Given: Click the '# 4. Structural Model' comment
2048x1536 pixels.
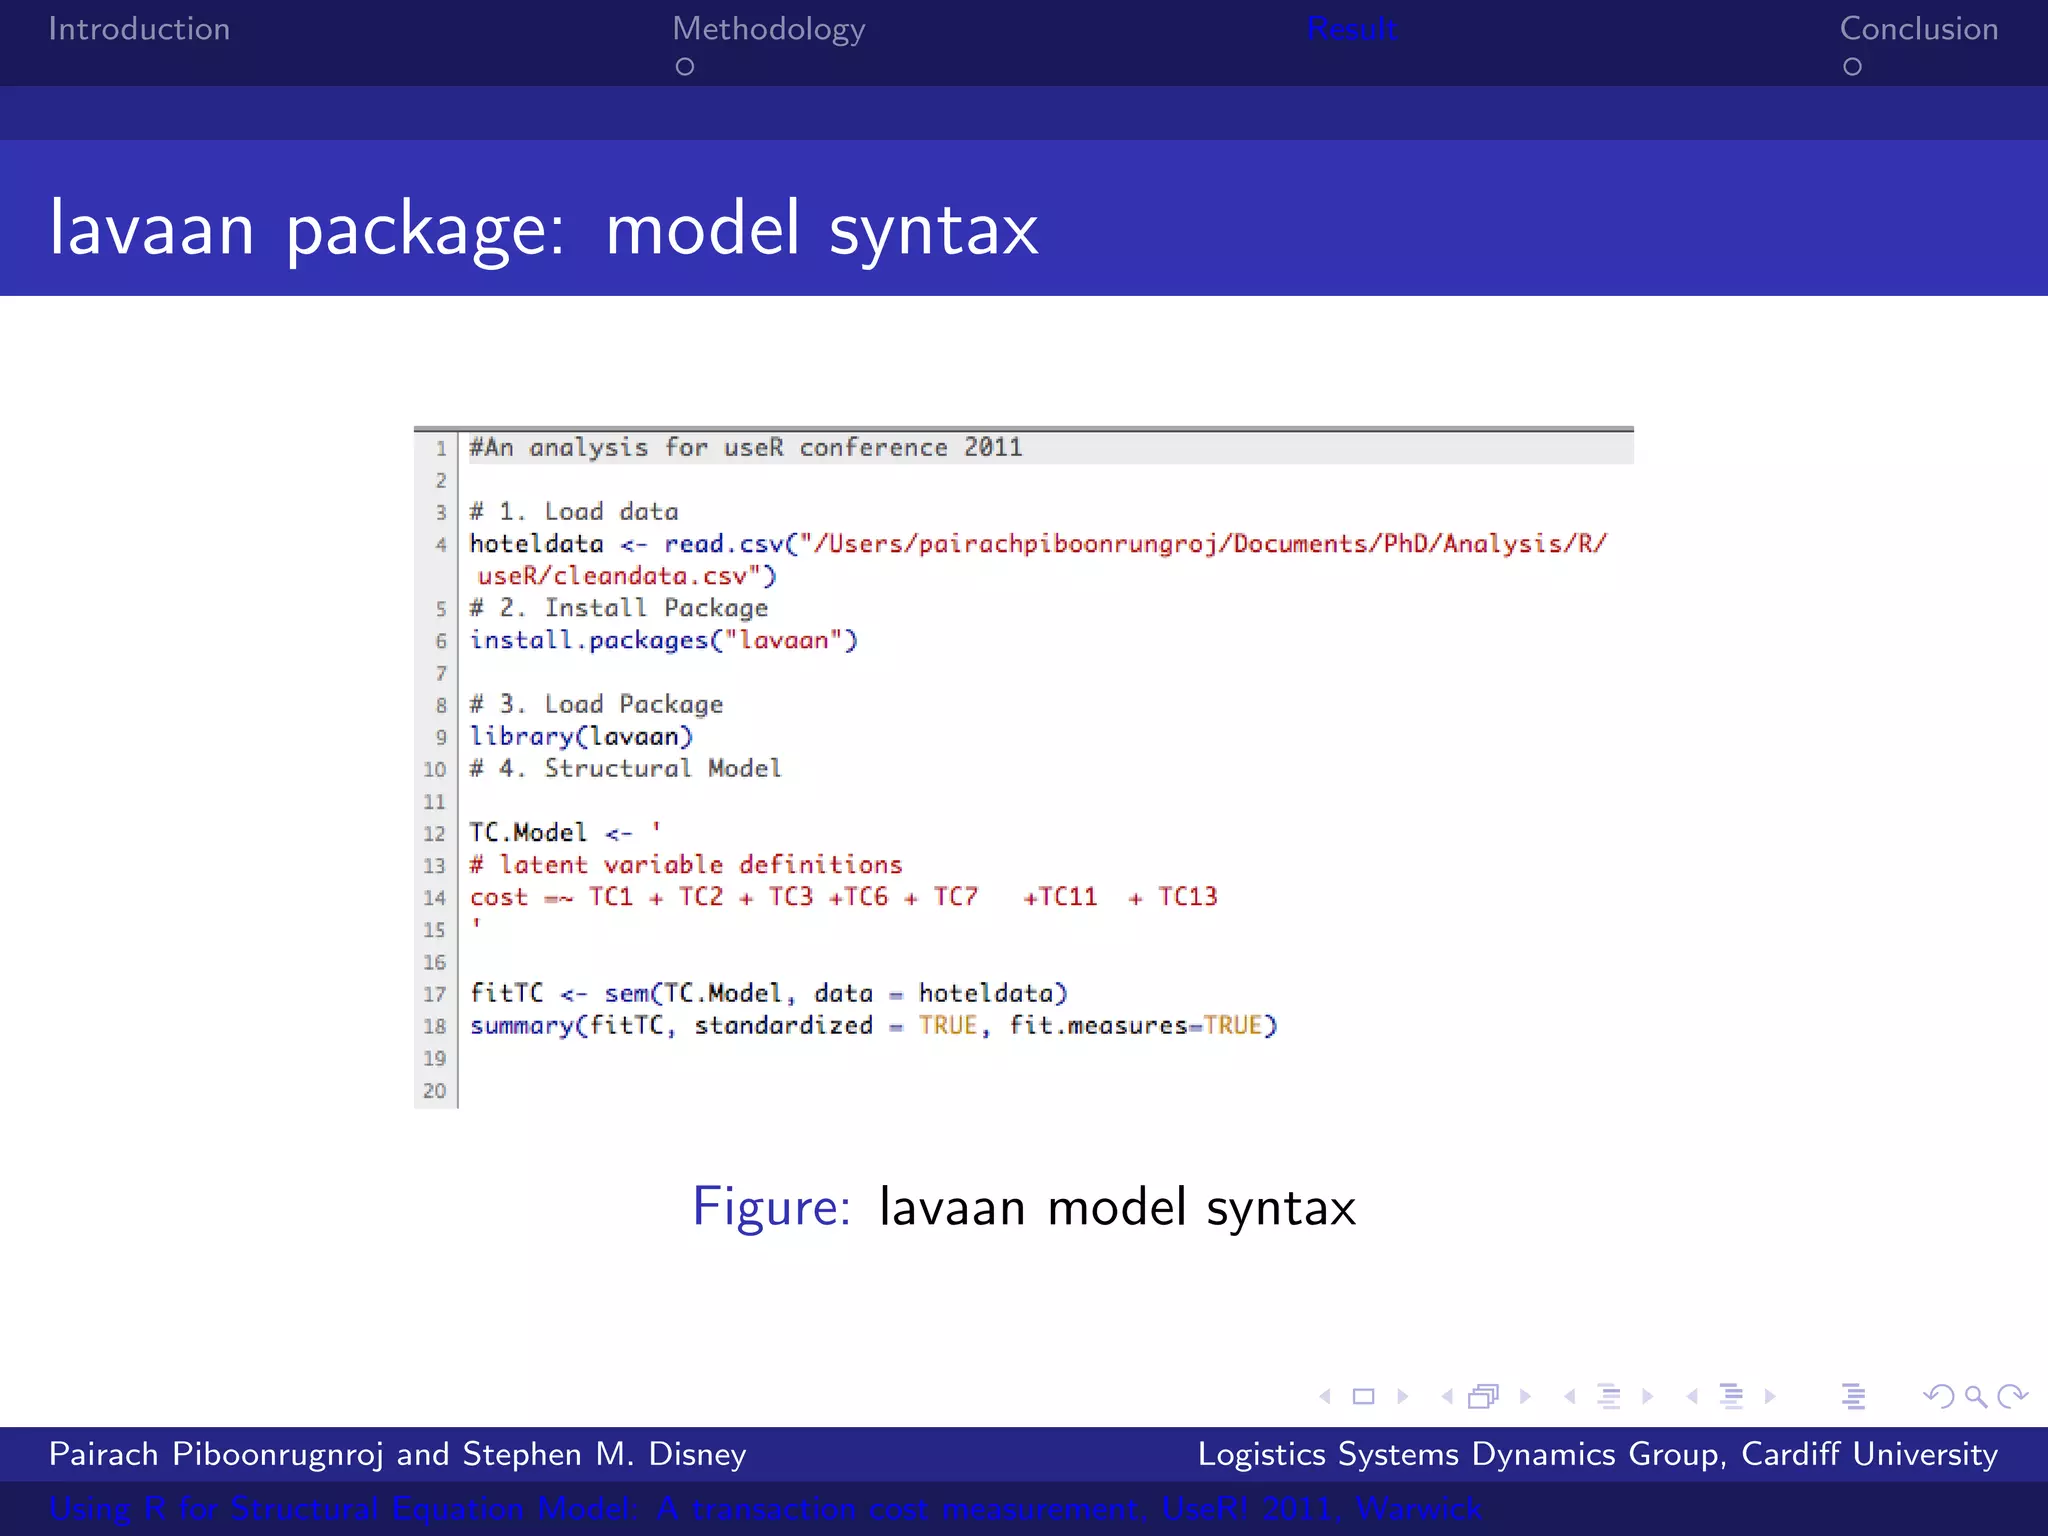Looking at the screenshot, I should [625, 768].
